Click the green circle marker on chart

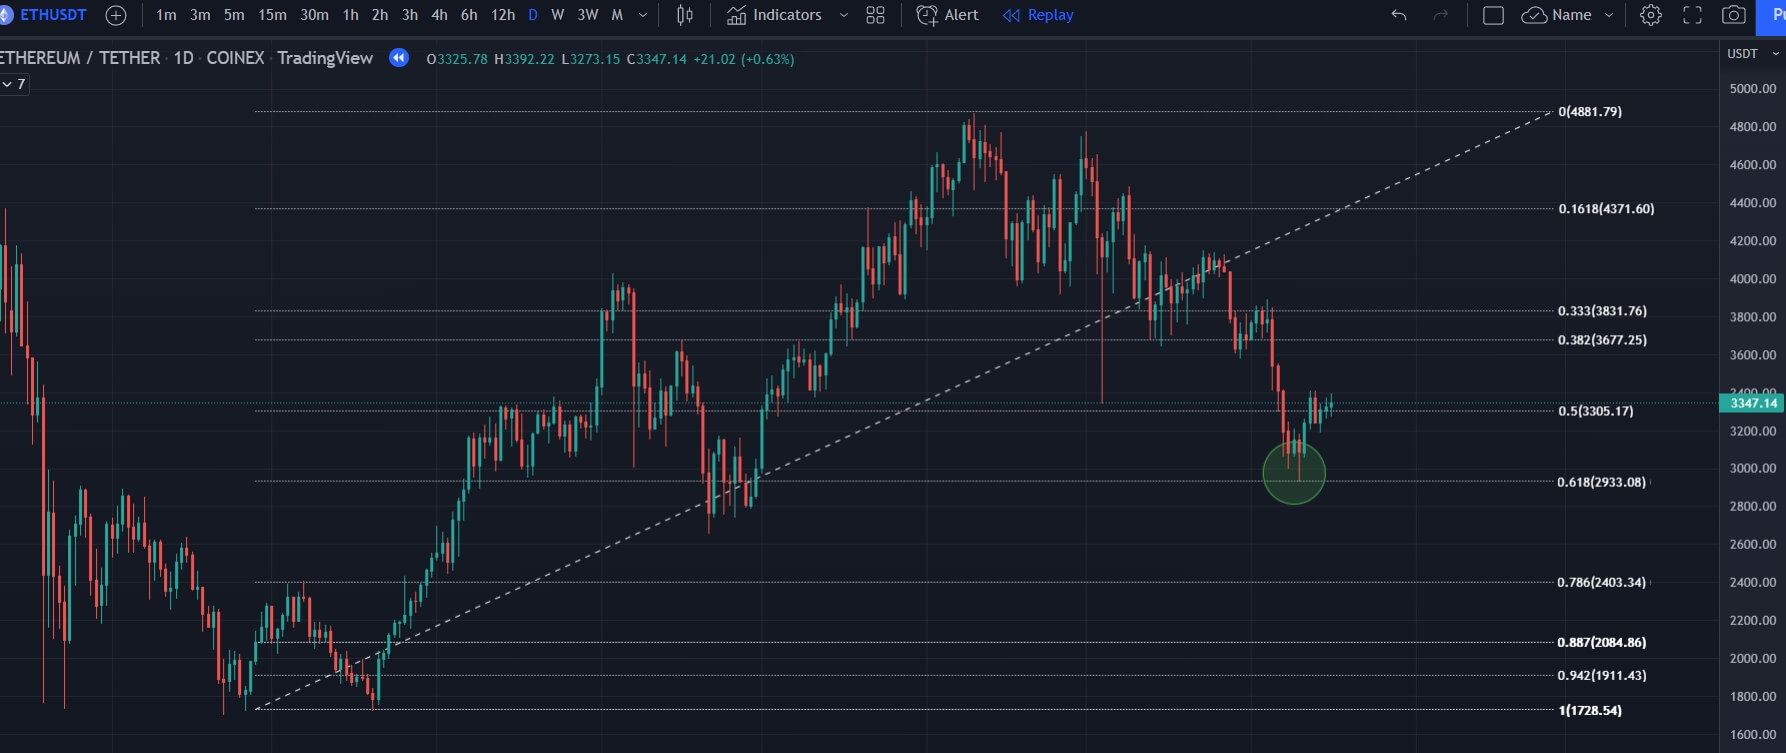coord(1294,473)
